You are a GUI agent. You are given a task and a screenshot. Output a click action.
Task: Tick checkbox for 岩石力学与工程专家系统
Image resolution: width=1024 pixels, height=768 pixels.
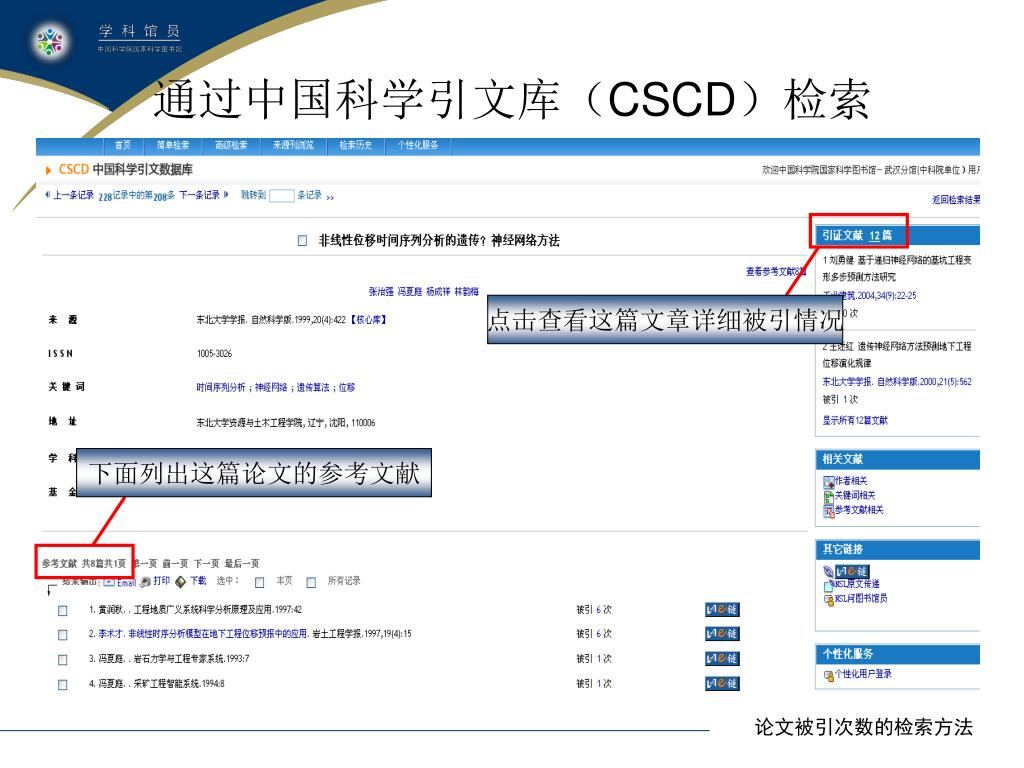pos(63,660)
